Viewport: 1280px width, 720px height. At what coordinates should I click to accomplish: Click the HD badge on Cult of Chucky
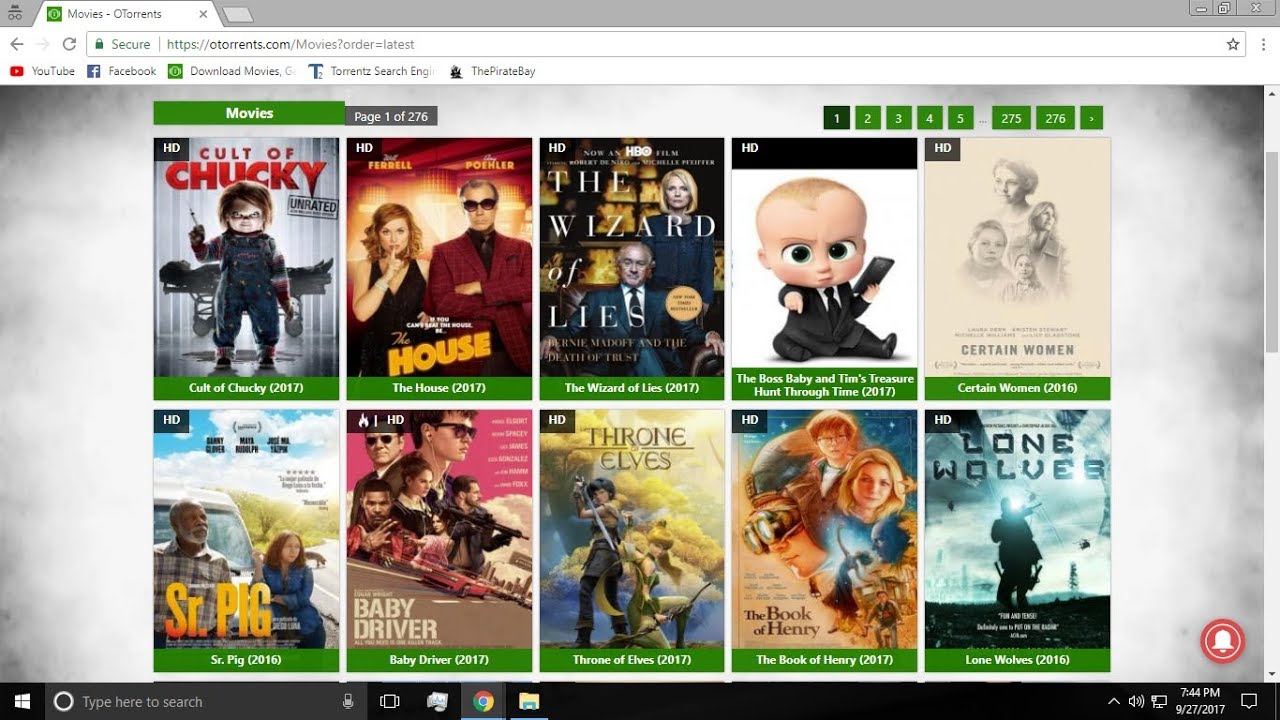tap(172, 148)
